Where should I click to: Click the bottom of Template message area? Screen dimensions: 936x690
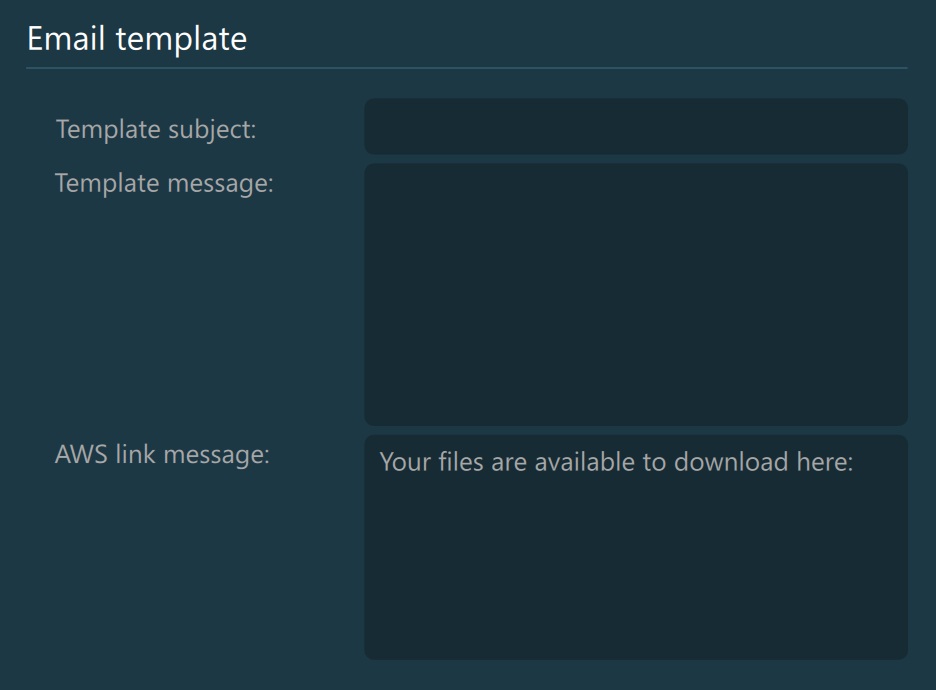[635, 410]
